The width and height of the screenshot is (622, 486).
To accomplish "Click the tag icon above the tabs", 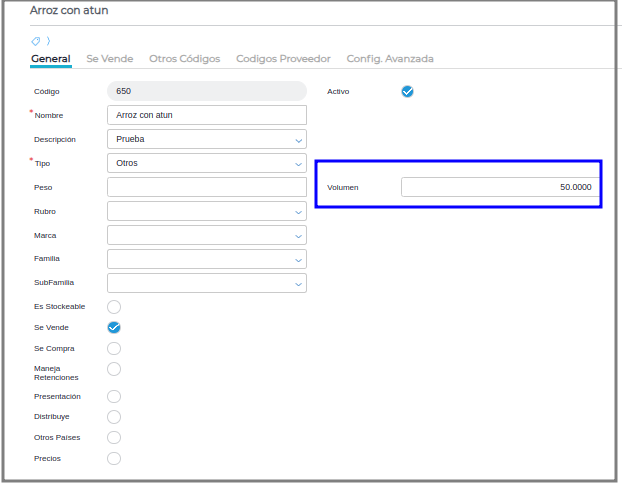I will (x=36, y=41).
